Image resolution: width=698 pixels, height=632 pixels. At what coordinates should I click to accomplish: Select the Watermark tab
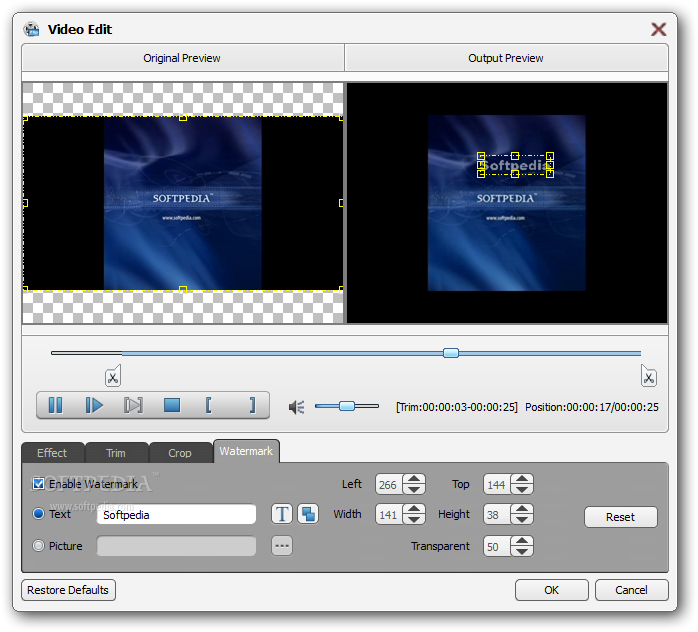pyautogui.click(x=246, y=451)
